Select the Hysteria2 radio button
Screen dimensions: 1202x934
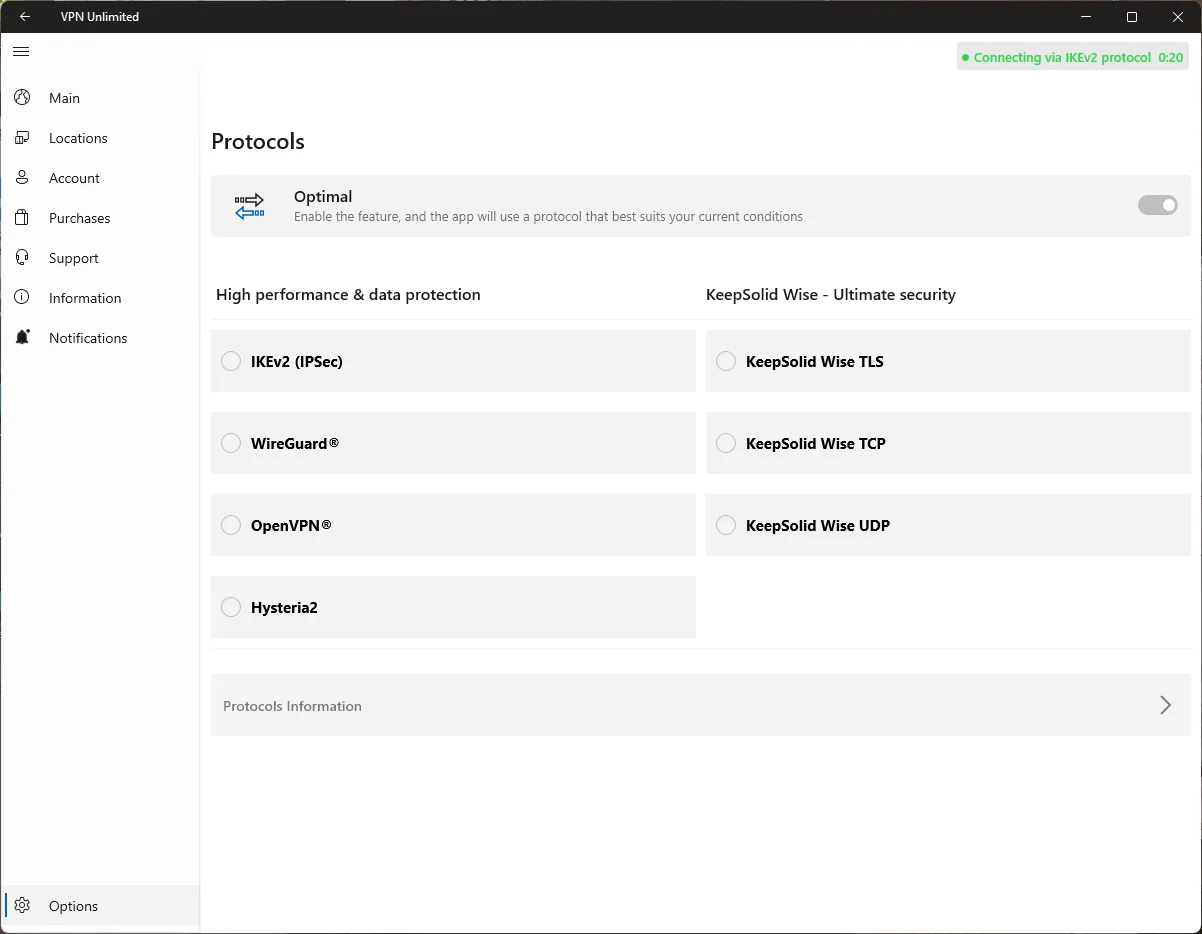pyautogui.click(x=231, y=607)
